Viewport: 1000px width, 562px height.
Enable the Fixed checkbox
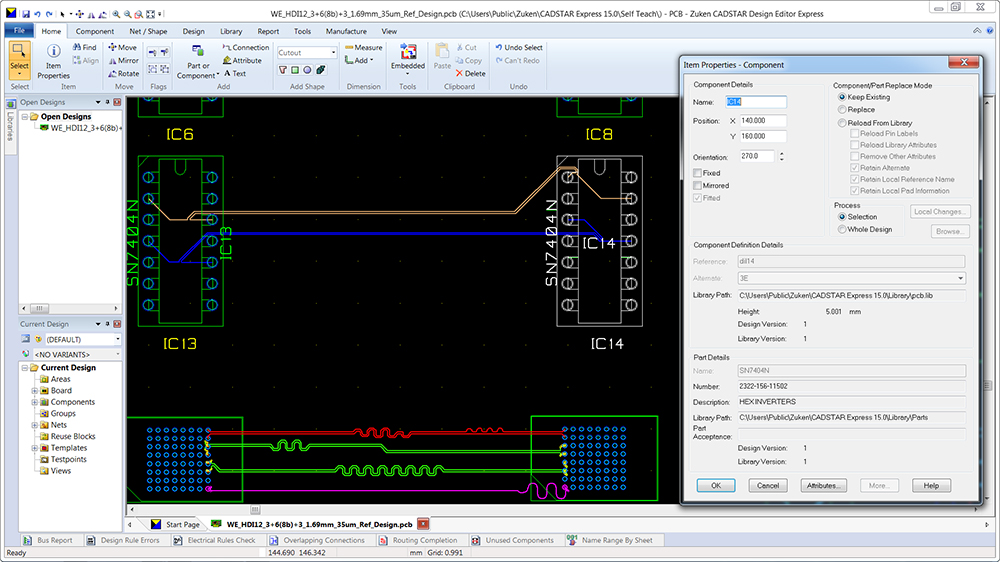[697, 173]
